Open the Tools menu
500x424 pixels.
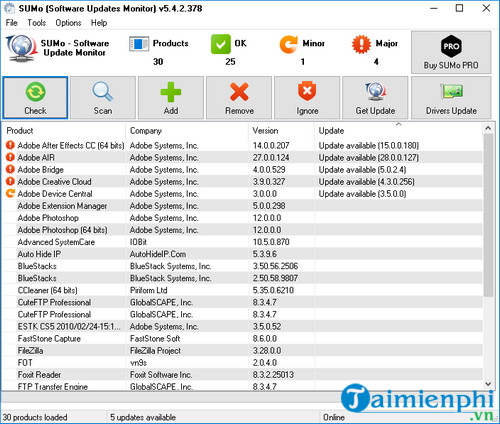[37, 23]
